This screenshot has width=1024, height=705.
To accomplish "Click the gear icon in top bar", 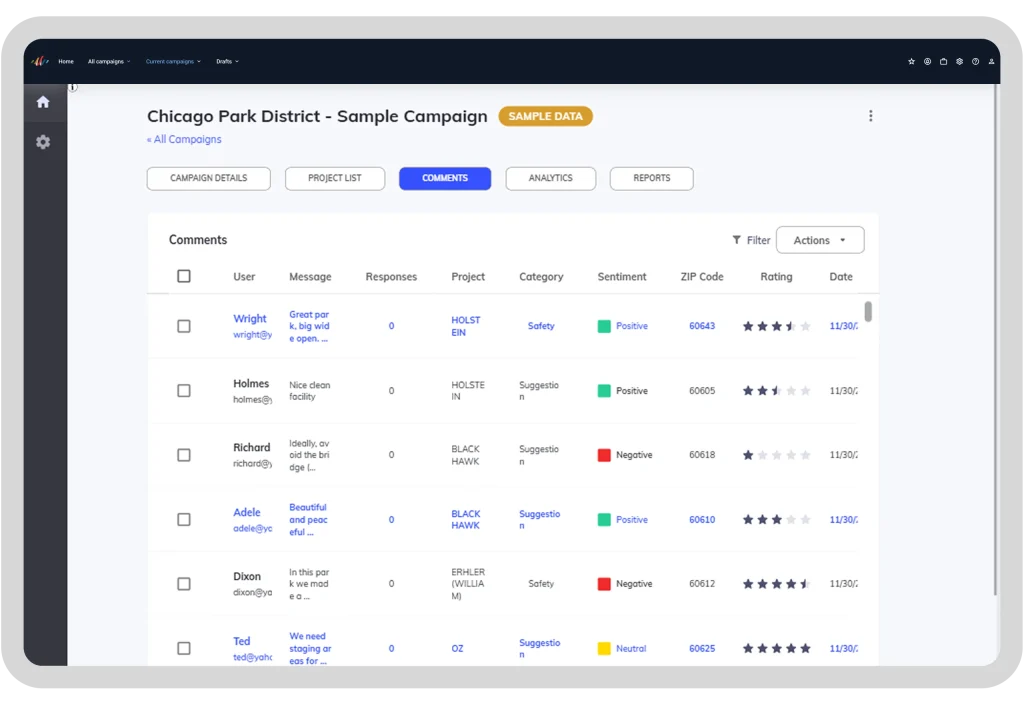I will [x=959, y=61].
